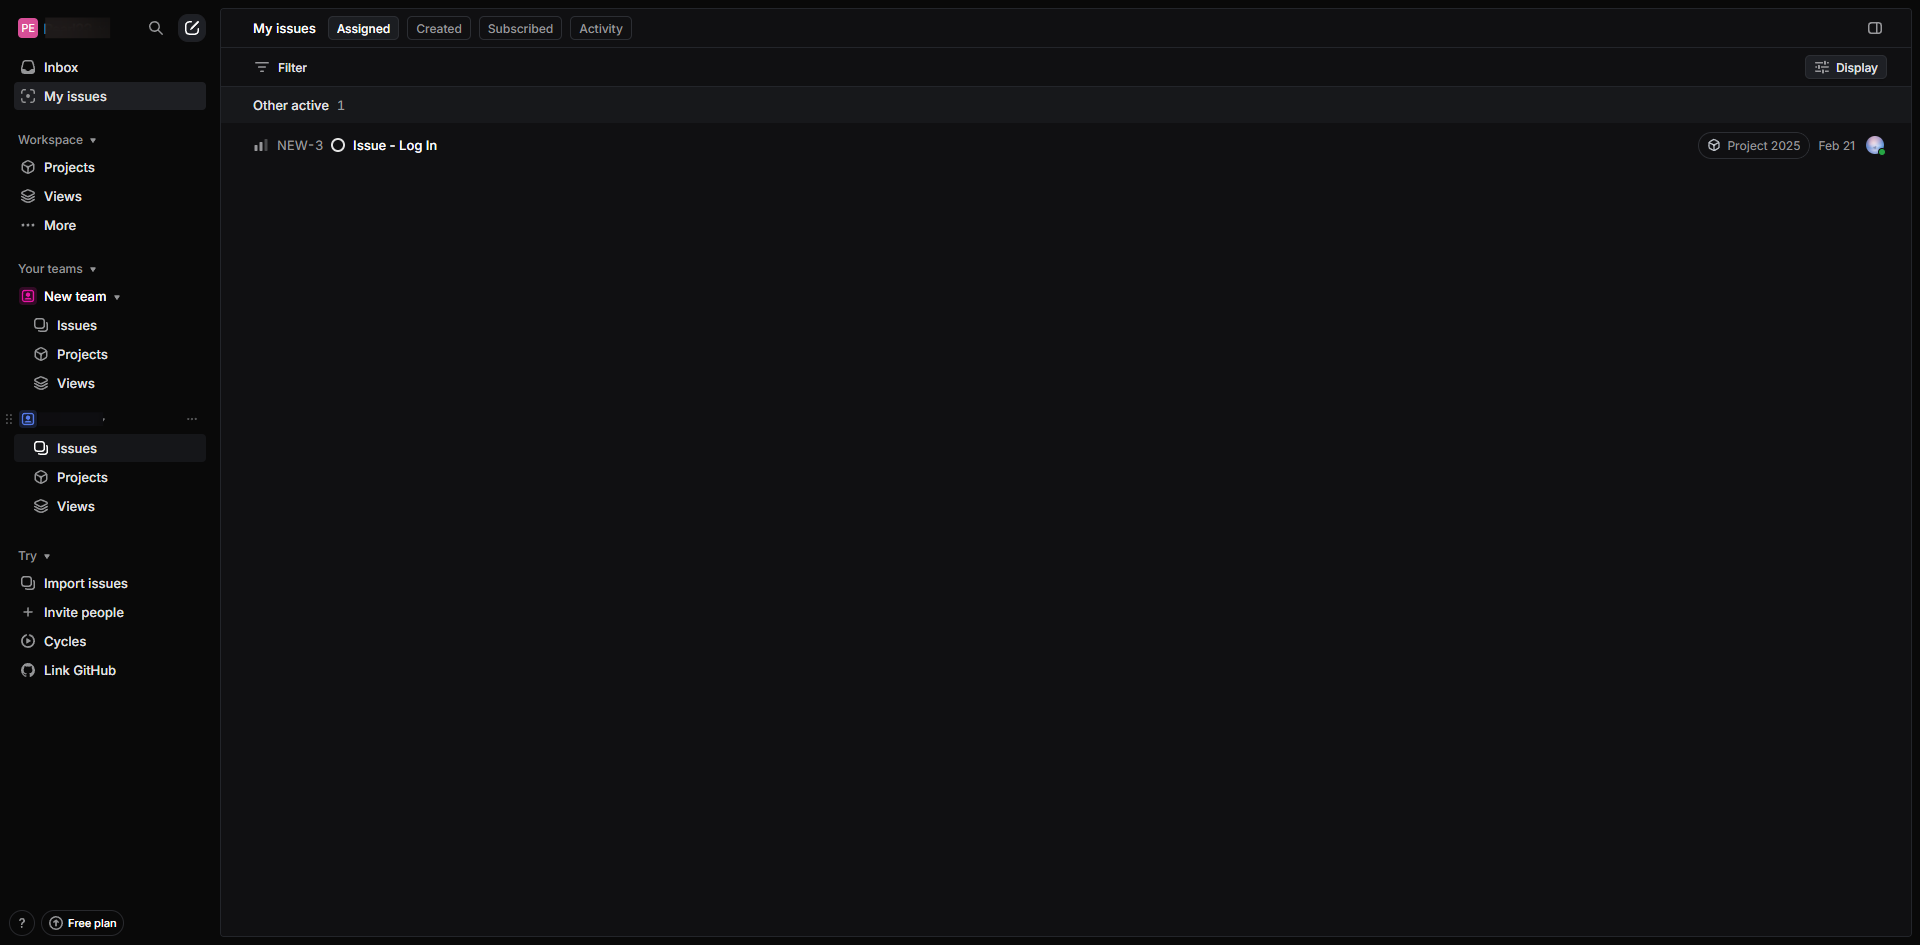Click the Project 2025 label chip

[1753, 146]
